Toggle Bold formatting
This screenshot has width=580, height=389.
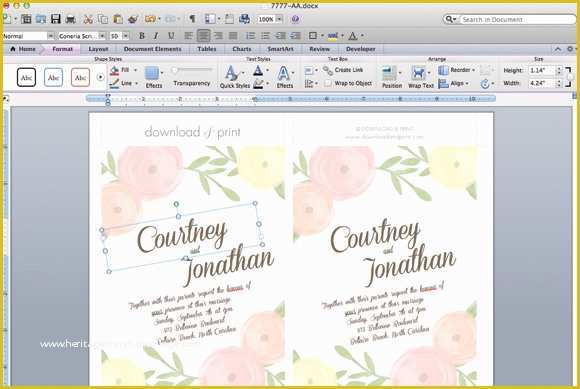(x=141, y=35)
